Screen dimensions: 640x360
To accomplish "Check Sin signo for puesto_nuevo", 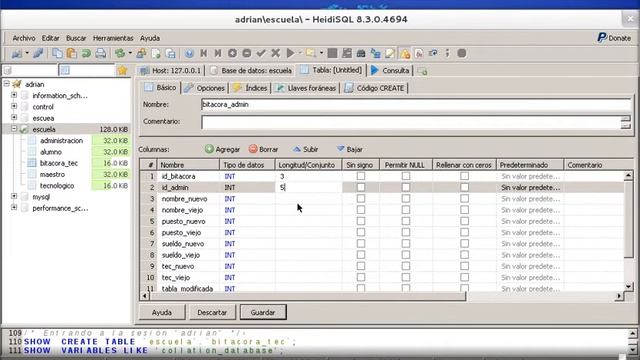I will coord(361,221).
